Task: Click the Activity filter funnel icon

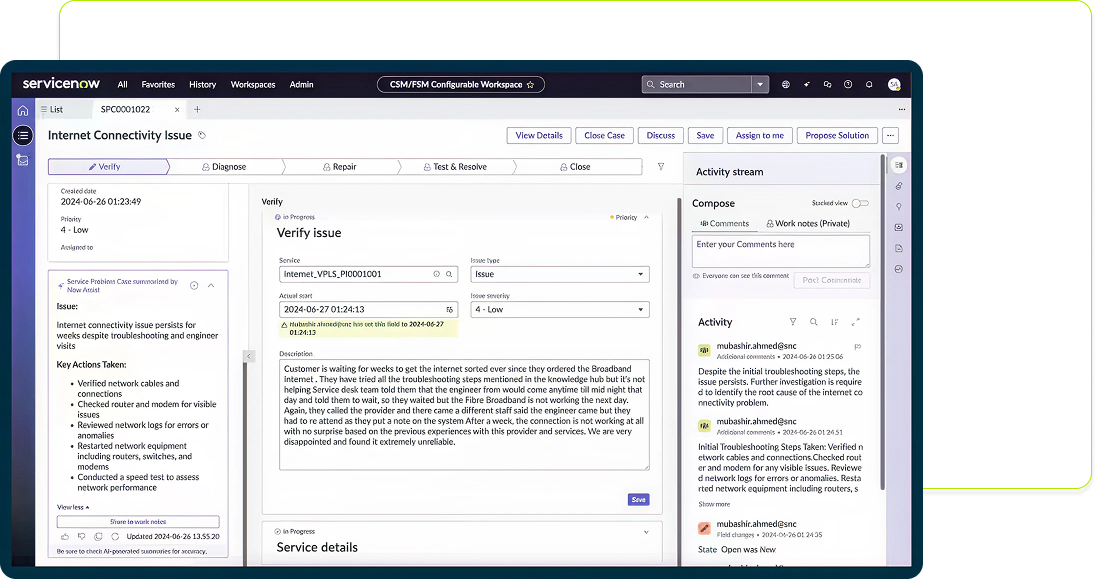Action: pos(793,322)
